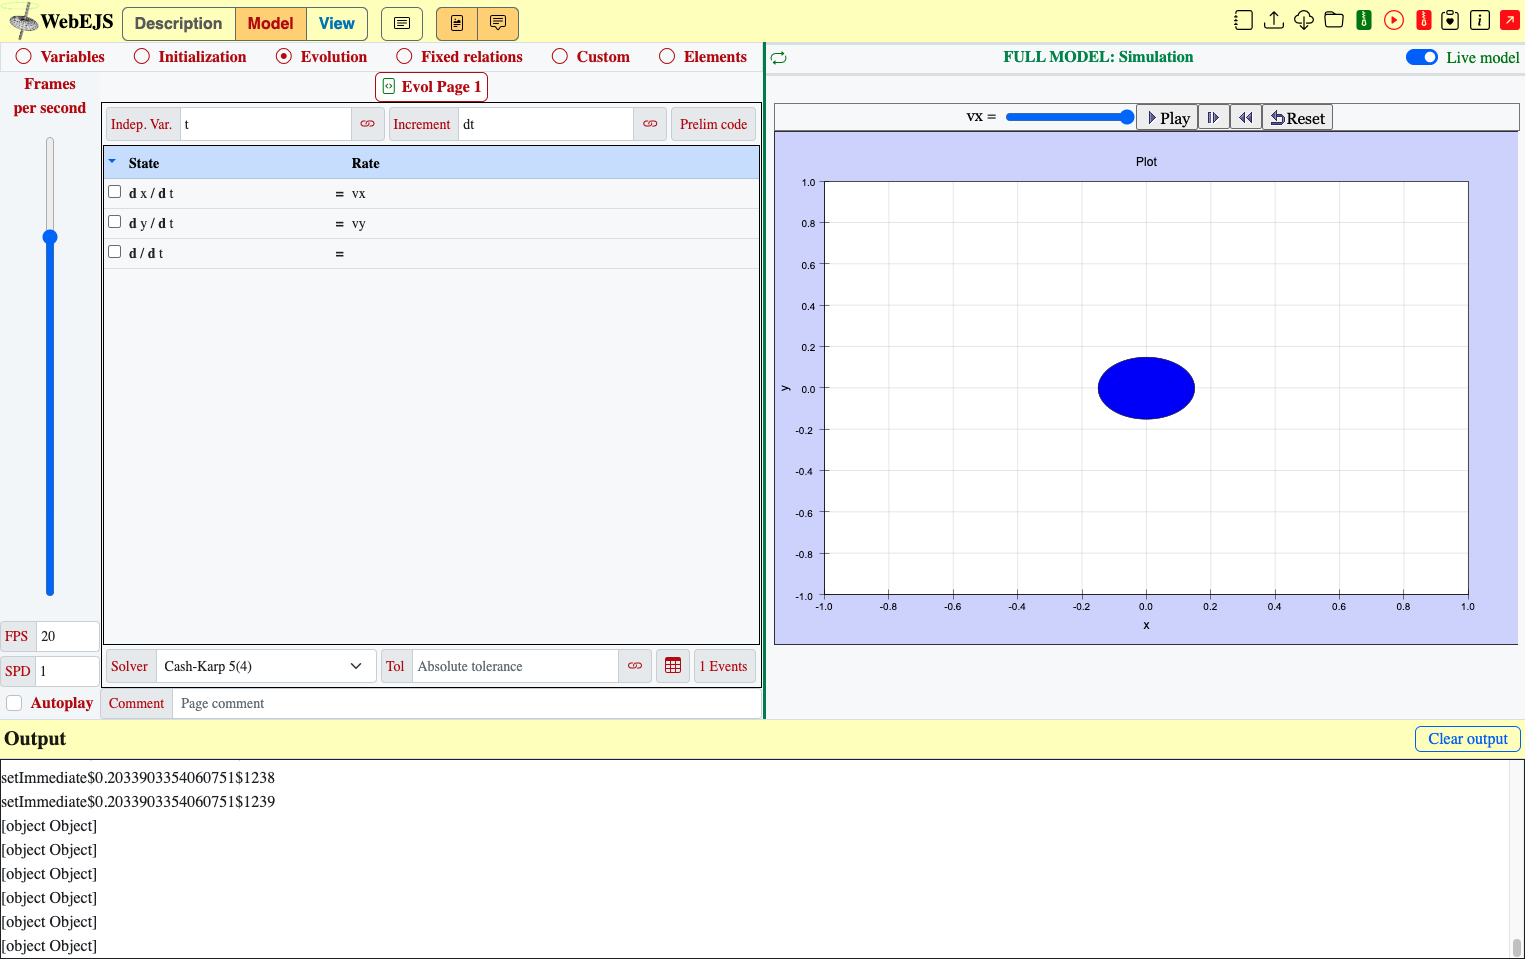Viewport: 1525px width, 959px height.
Task: Click the Clear output button
Action: (1467, 739)
